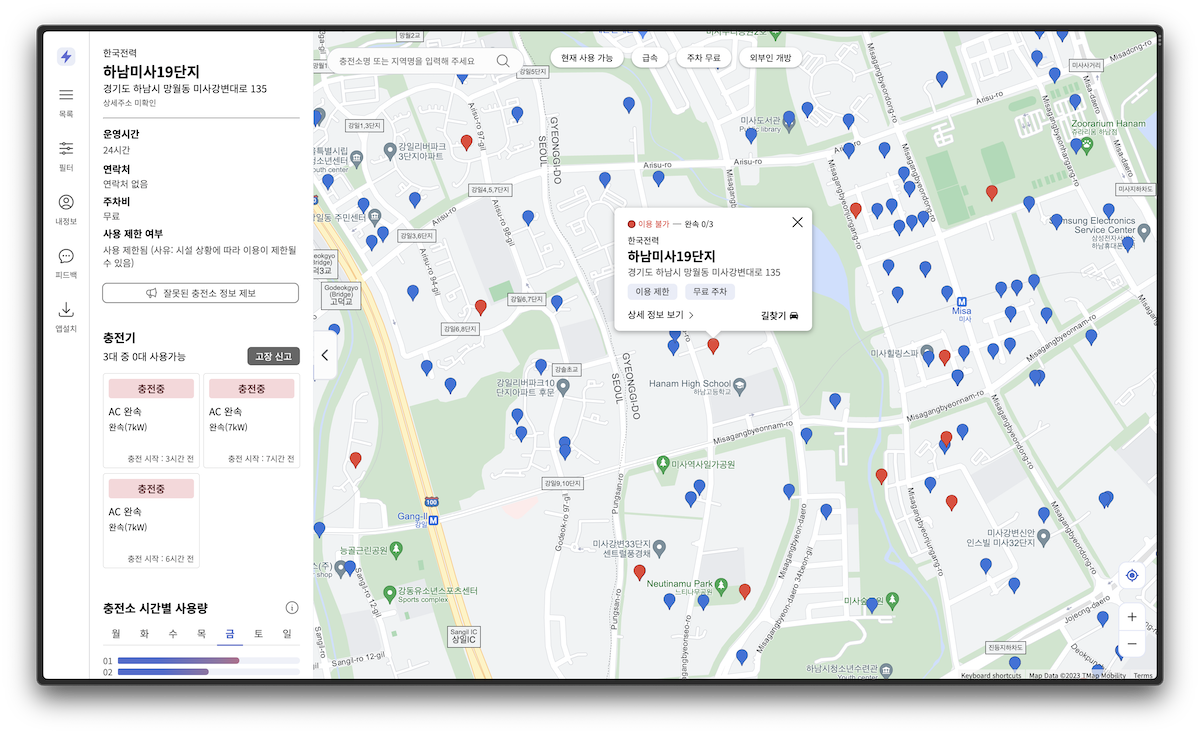
Task: Select charger card started 7시간 전
Action: (251, 421)
